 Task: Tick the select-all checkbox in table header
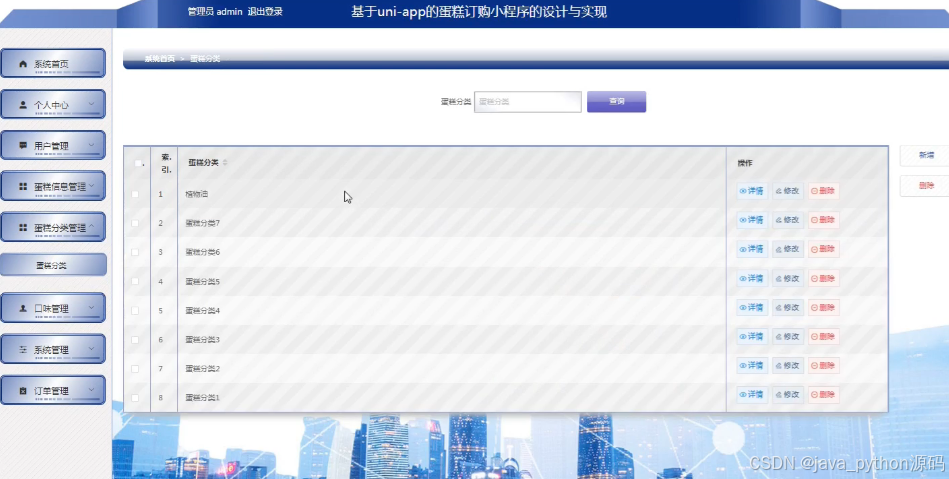[137, 163]
